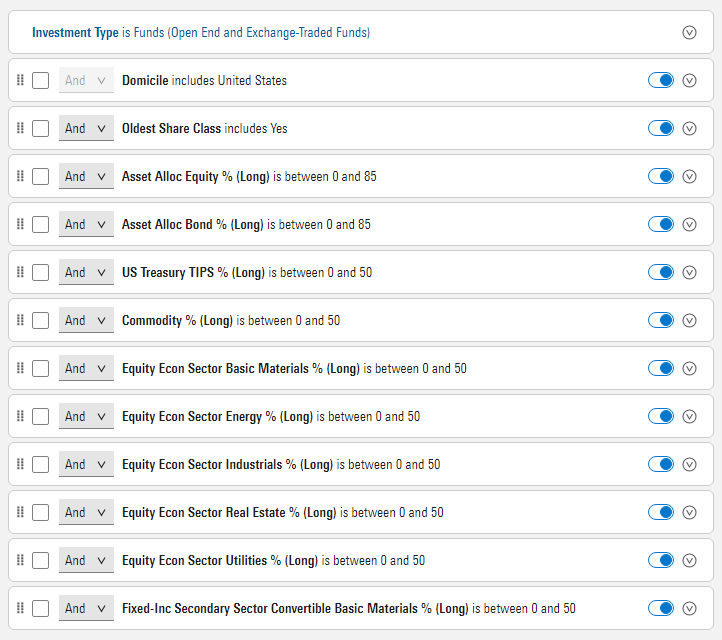Click the drag handle for Domicile row
This screenshot has height=640, width=722.
click(x=20, y=80)
